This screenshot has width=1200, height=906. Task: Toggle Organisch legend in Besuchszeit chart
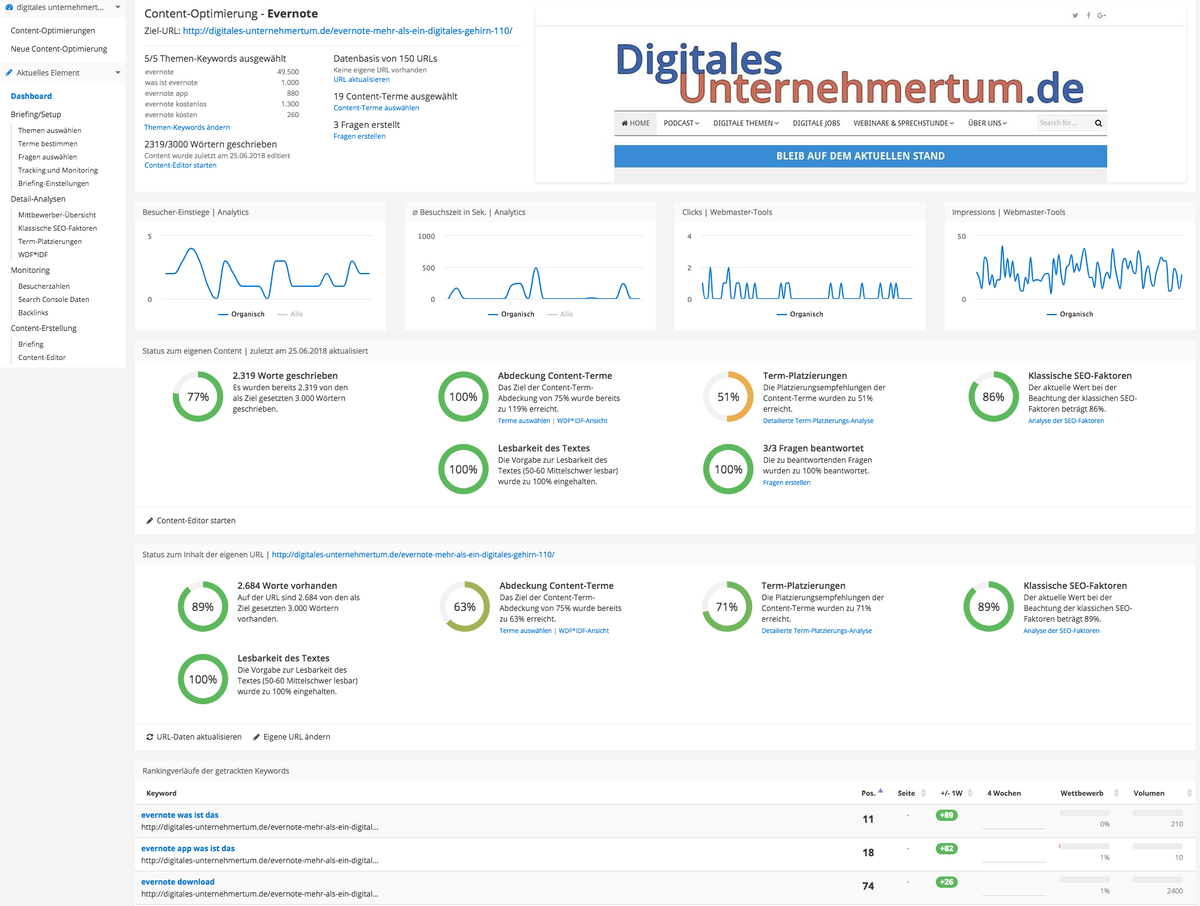click(x=511, y=314)
